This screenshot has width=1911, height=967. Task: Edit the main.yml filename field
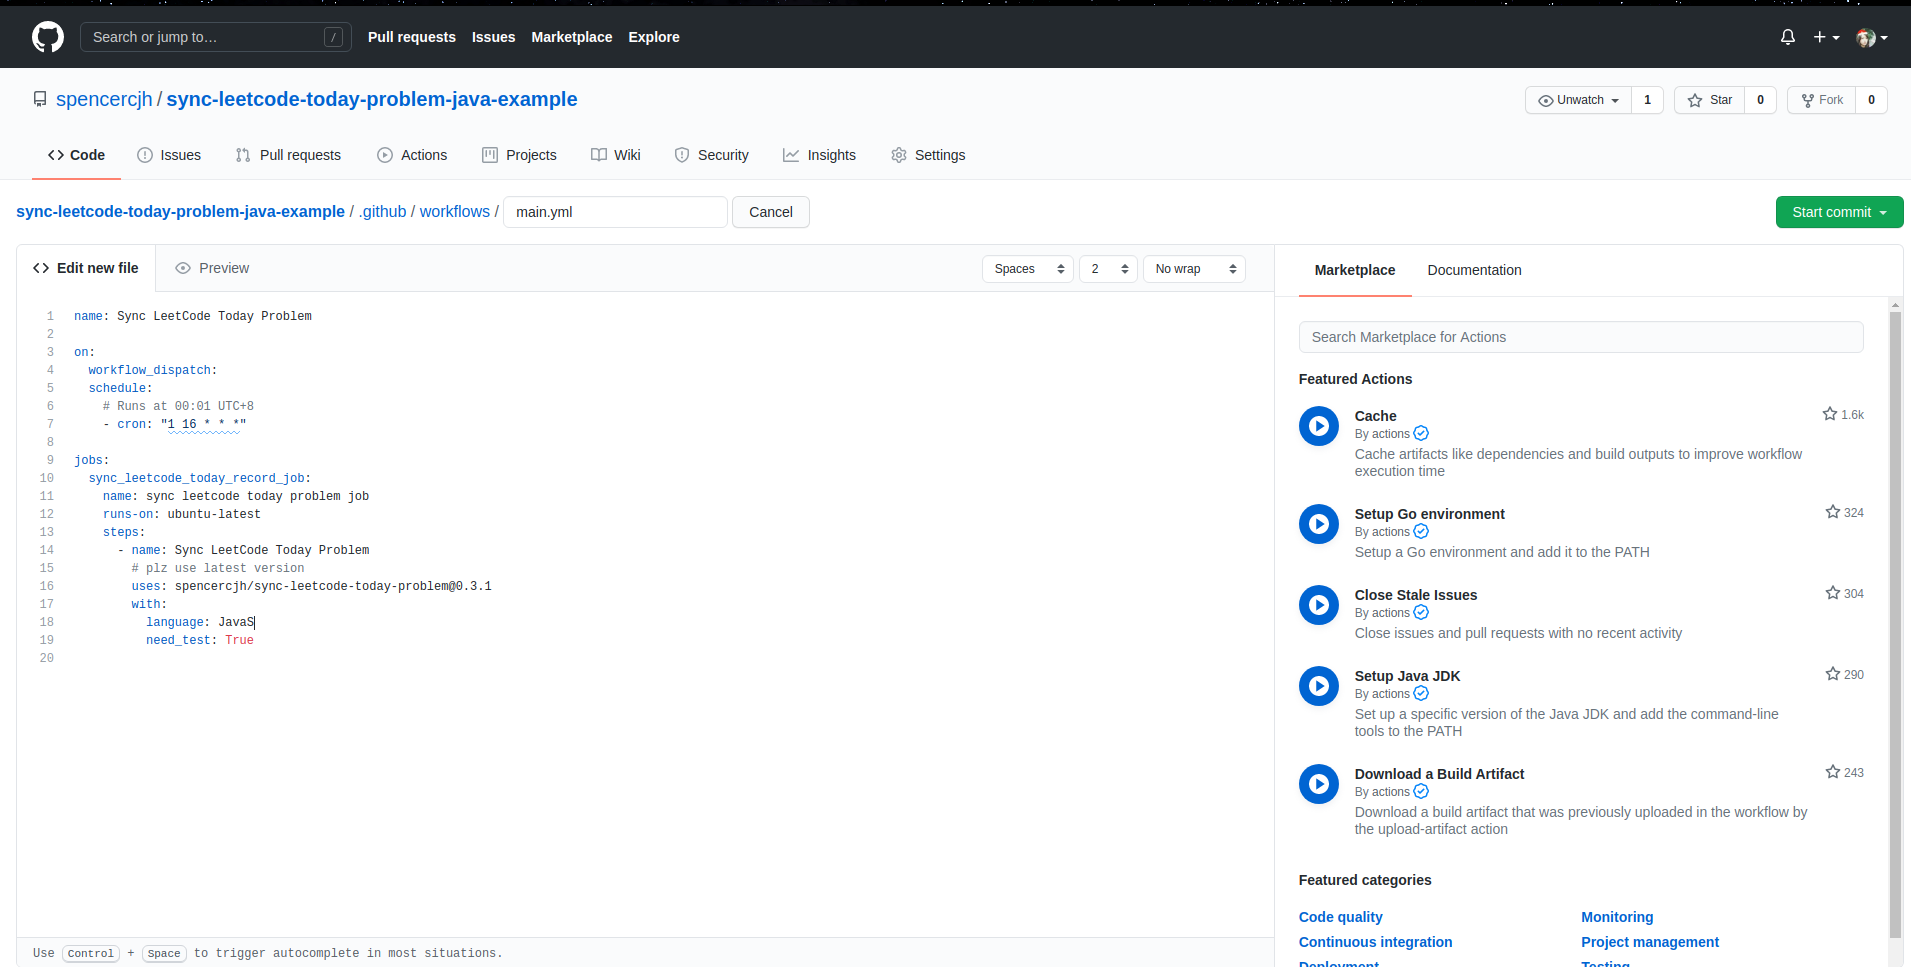point(615,212)
